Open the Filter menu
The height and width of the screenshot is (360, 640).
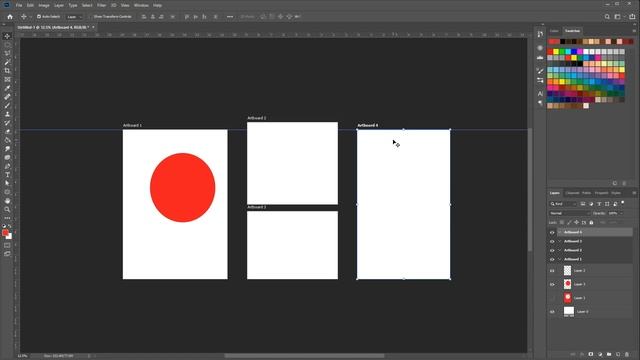(102, 5)
